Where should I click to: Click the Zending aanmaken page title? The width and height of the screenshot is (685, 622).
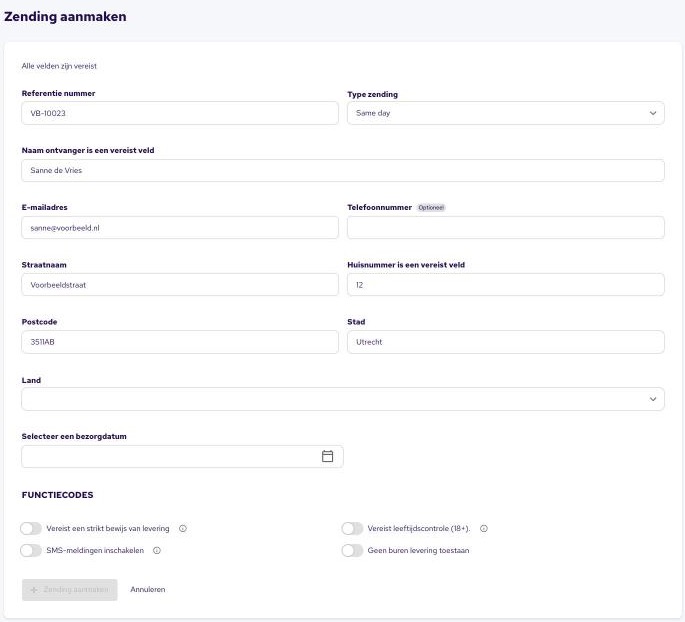pos(65,17)
